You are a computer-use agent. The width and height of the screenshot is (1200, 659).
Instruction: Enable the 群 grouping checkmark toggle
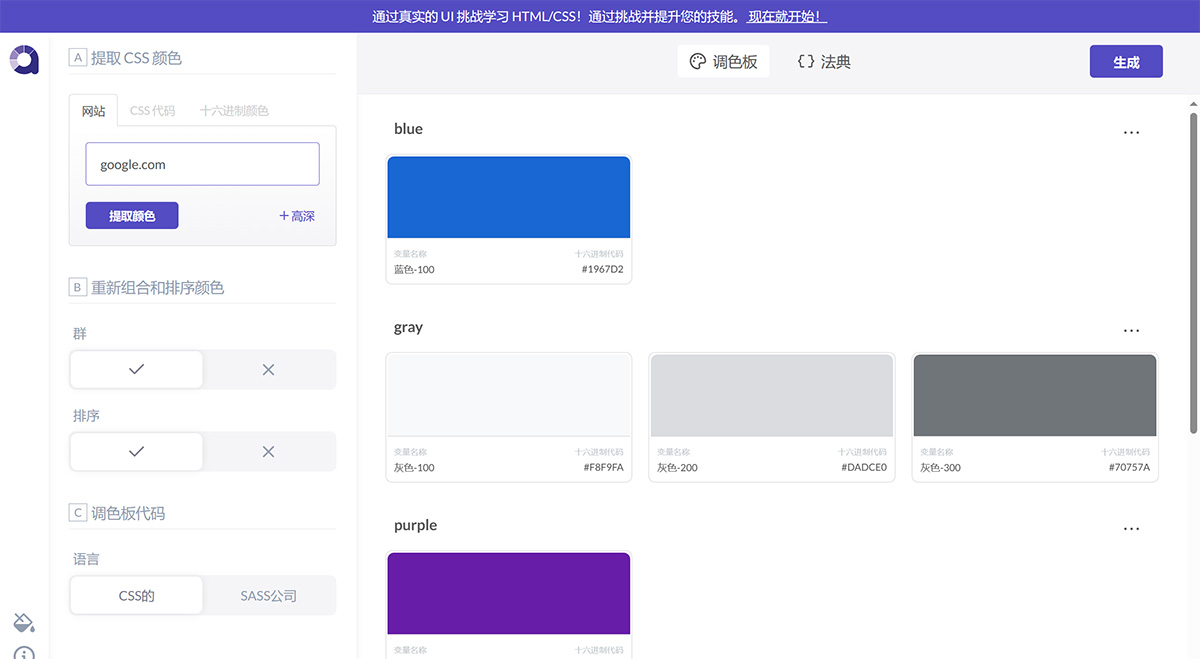136,369
